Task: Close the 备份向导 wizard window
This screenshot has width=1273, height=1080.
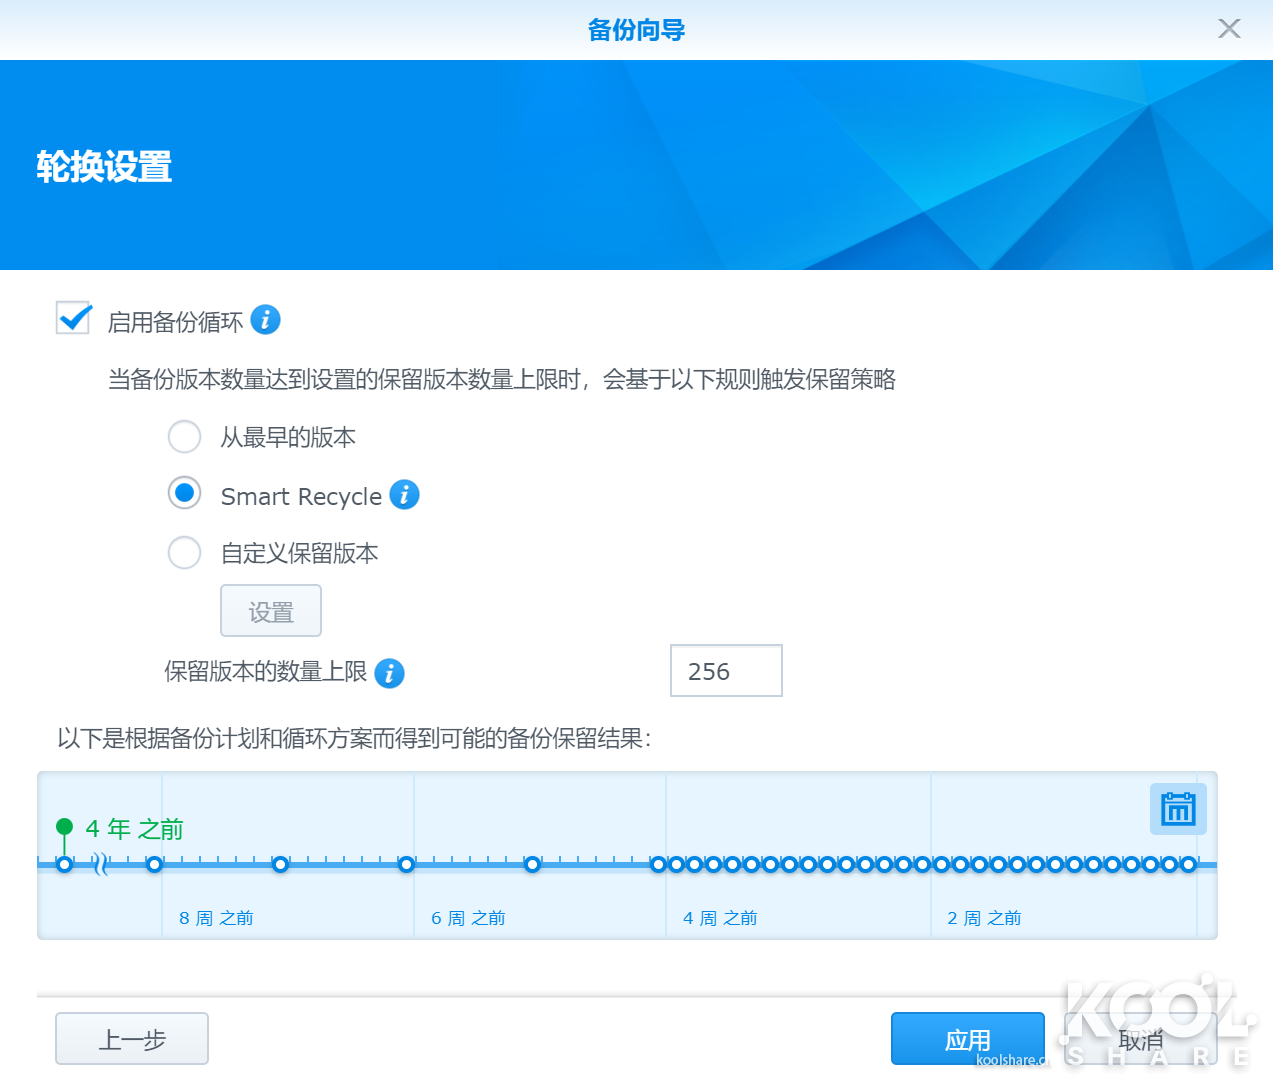Action: pos(1229,29)
